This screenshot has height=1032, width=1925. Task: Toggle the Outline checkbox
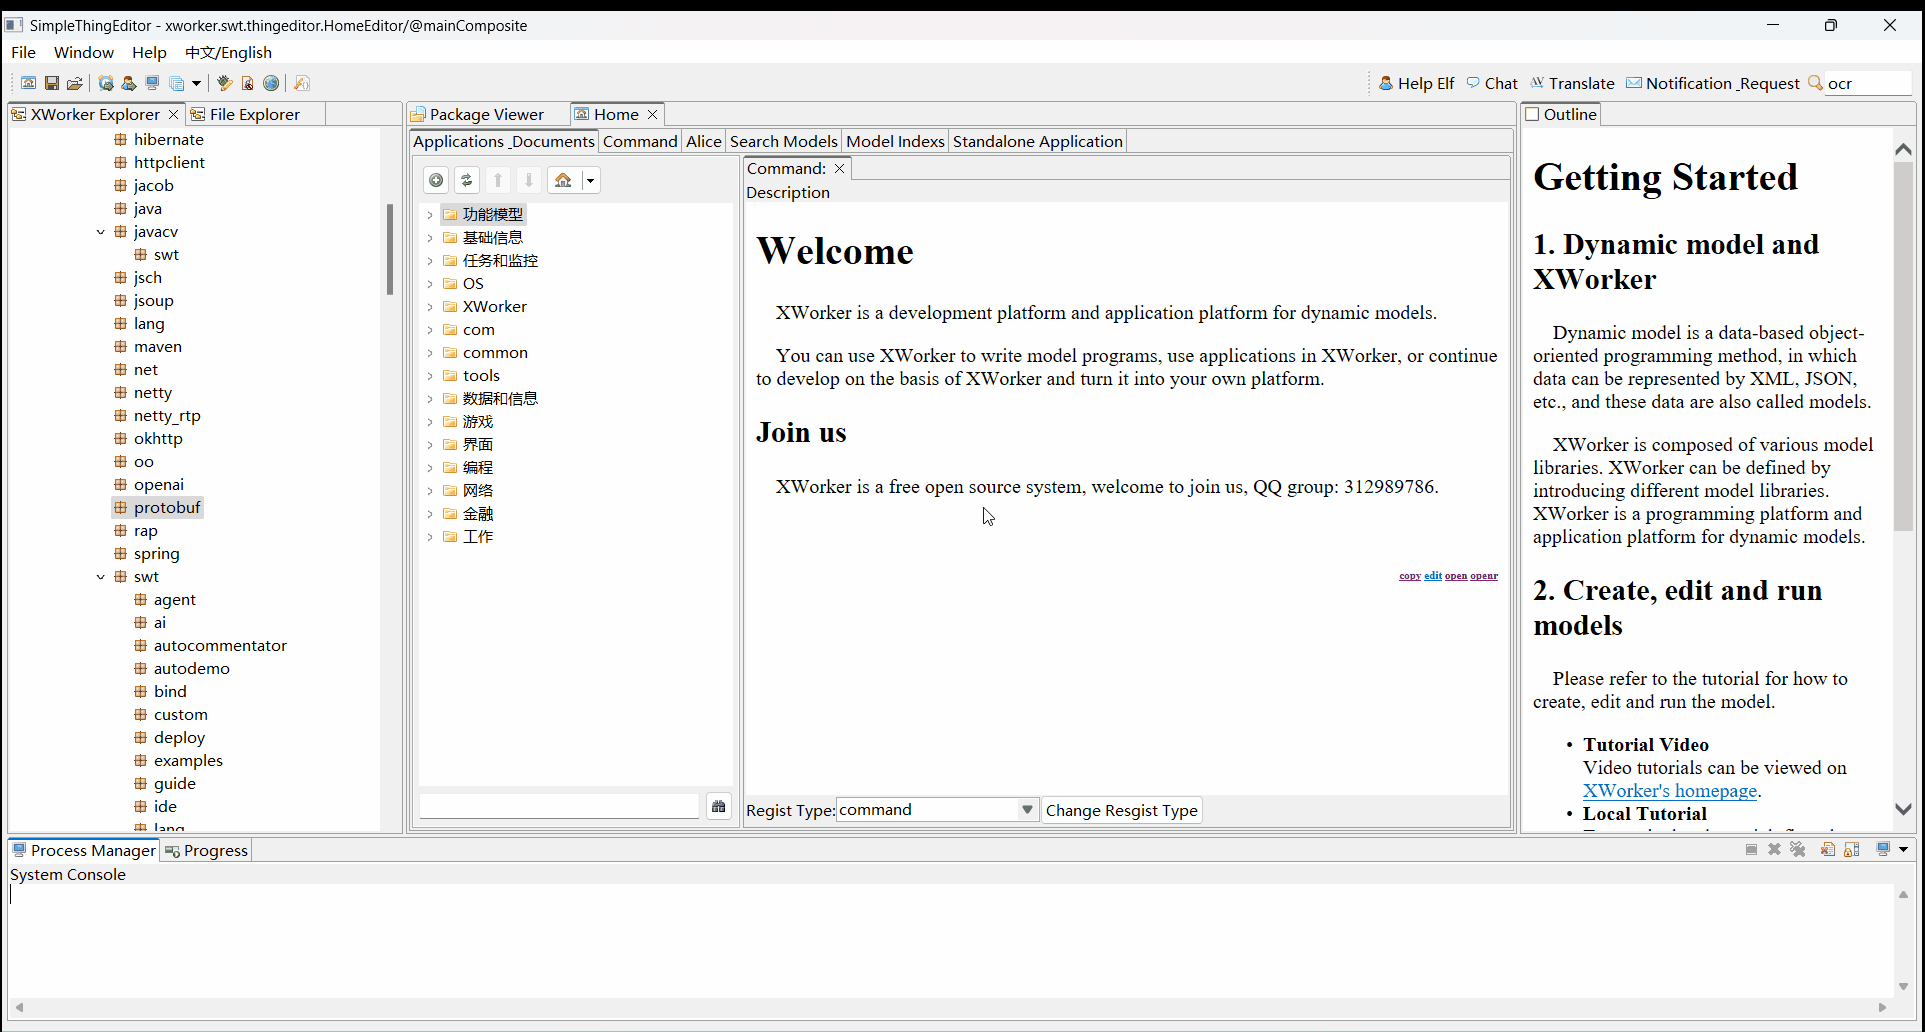click(1532, 114)
